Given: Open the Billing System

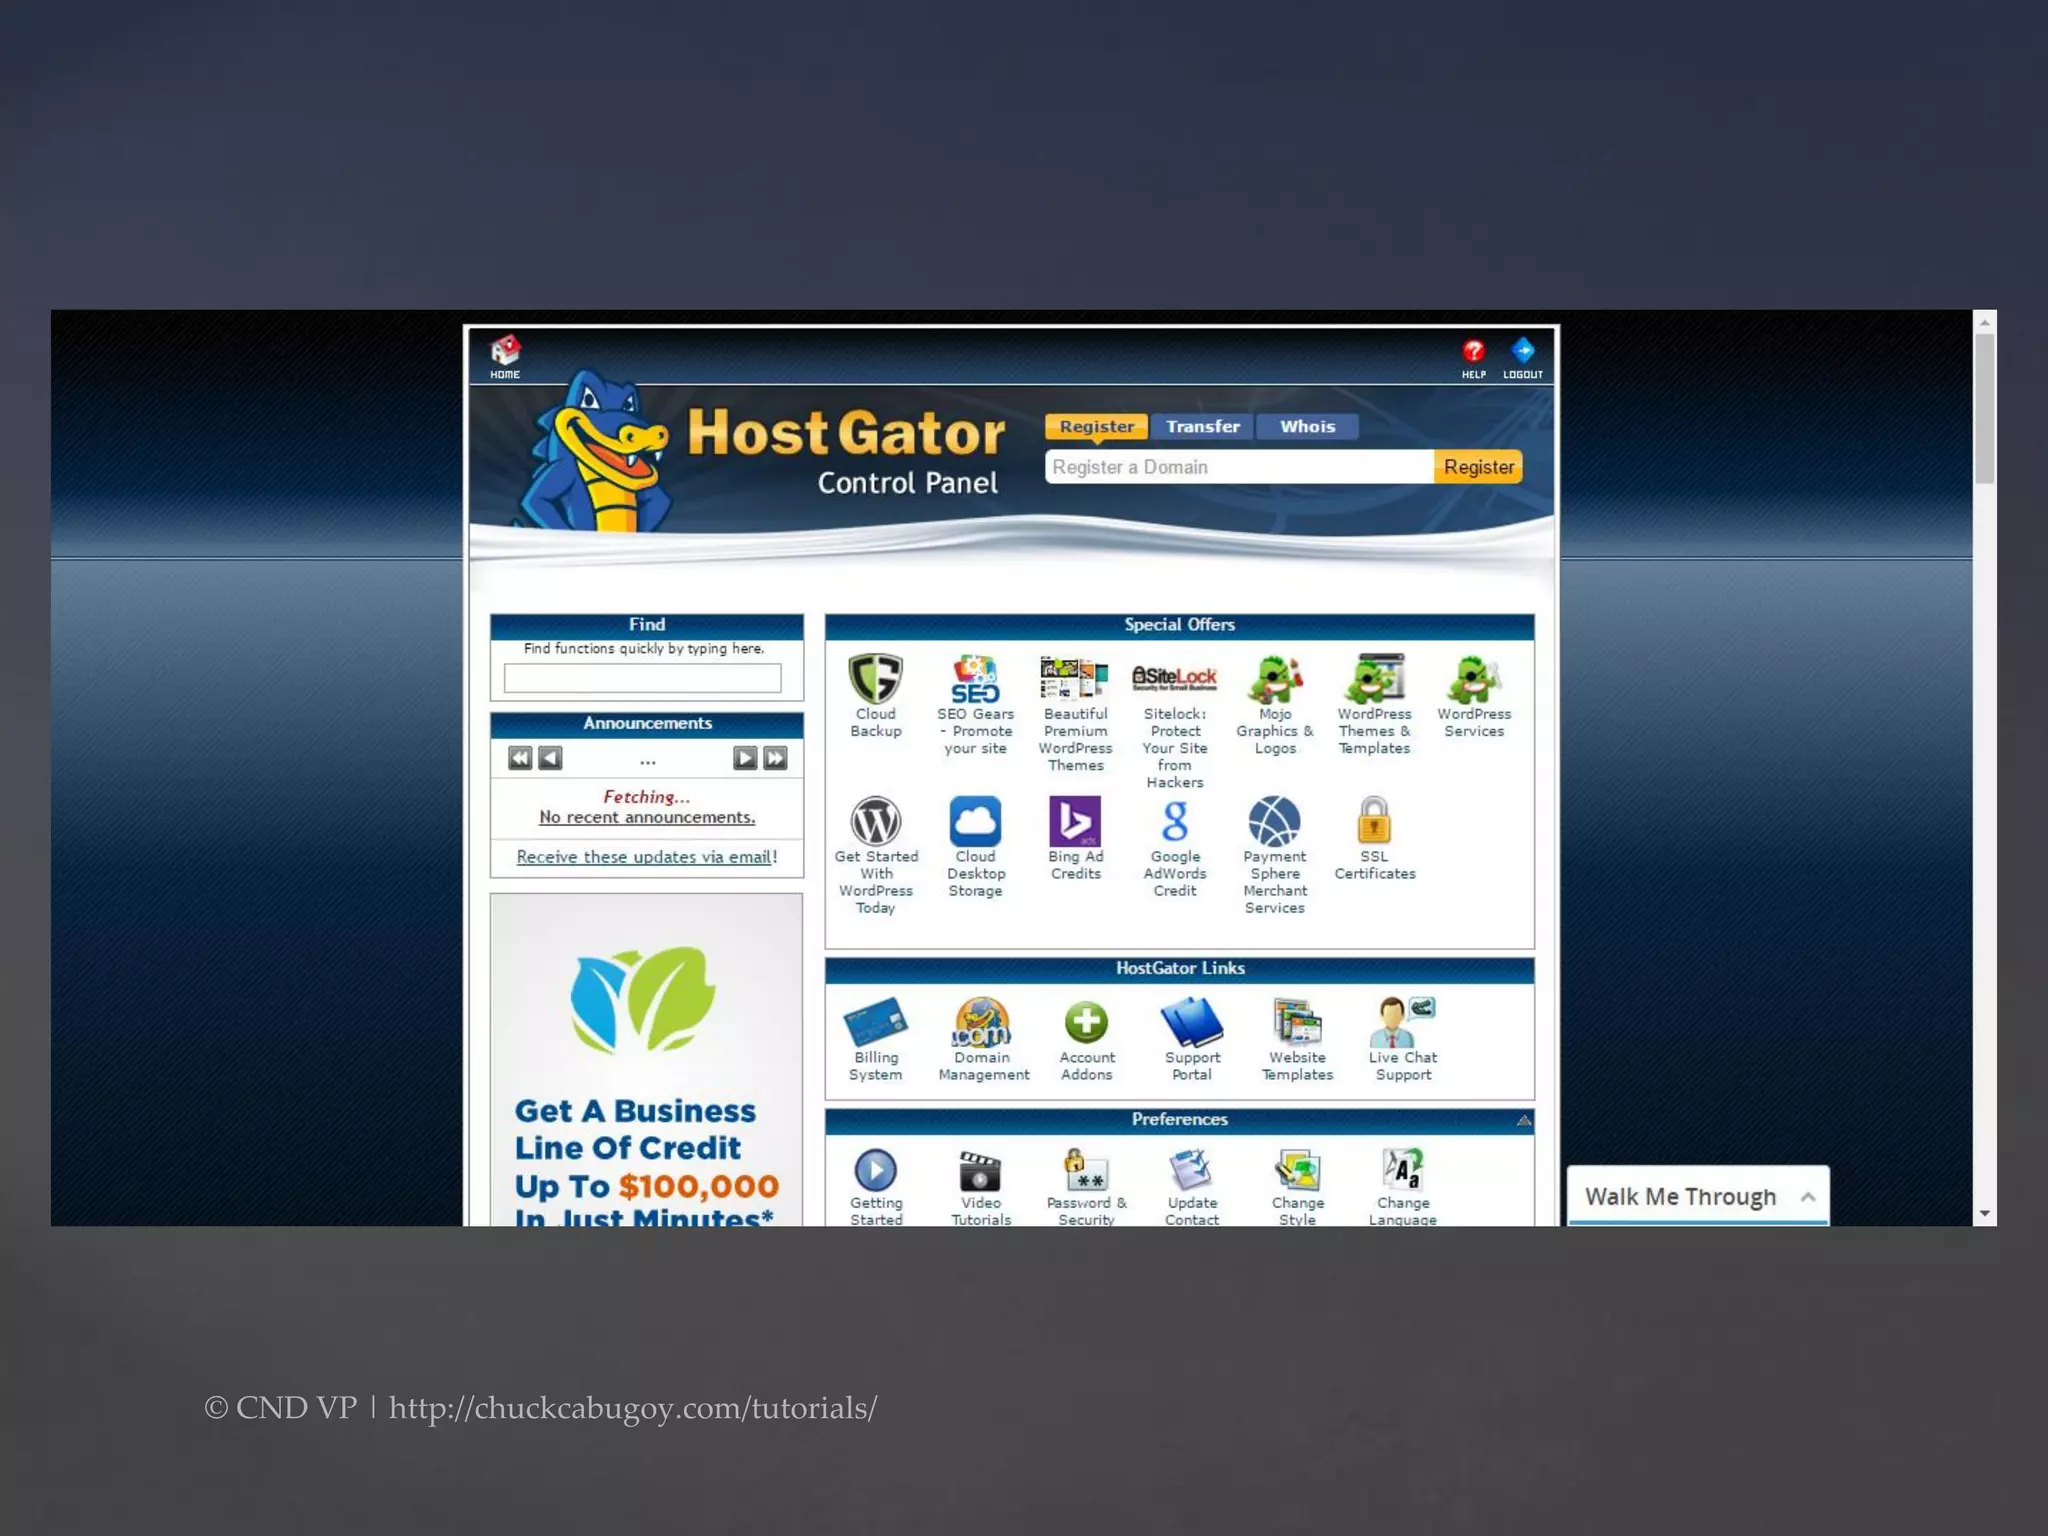Looking at the screenshot, I should [875, 1040].
